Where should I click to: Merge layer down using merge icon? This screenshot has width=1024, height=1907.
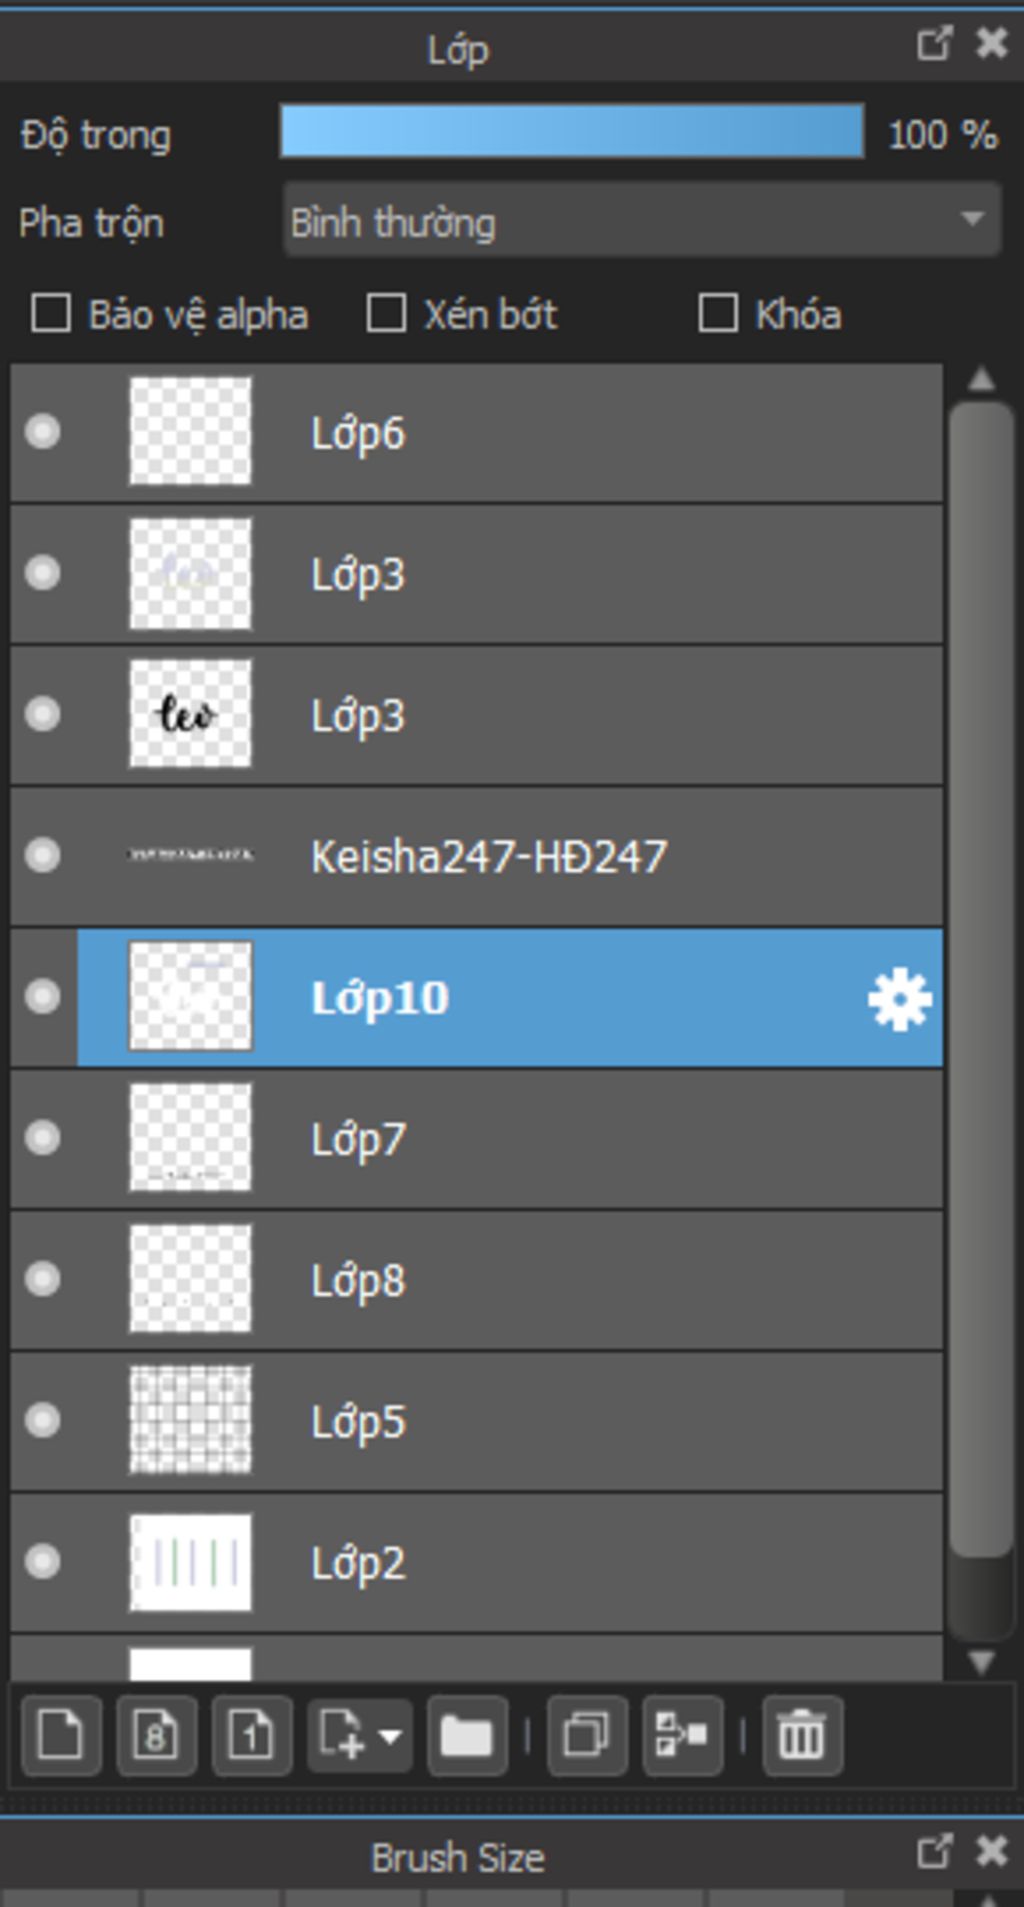coord(683,1735)
